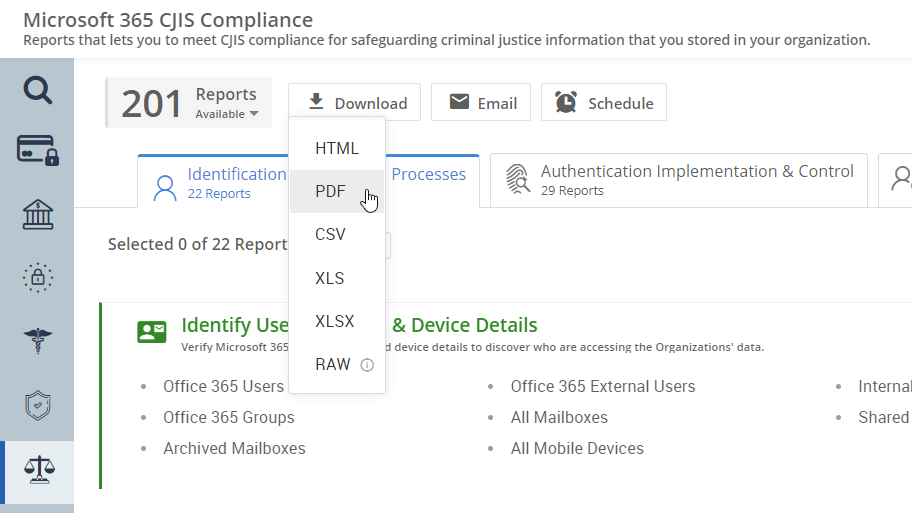Open the Office 365 External Users report
The height and width of the screenshot is (513, 912).
tap(602, 387)
